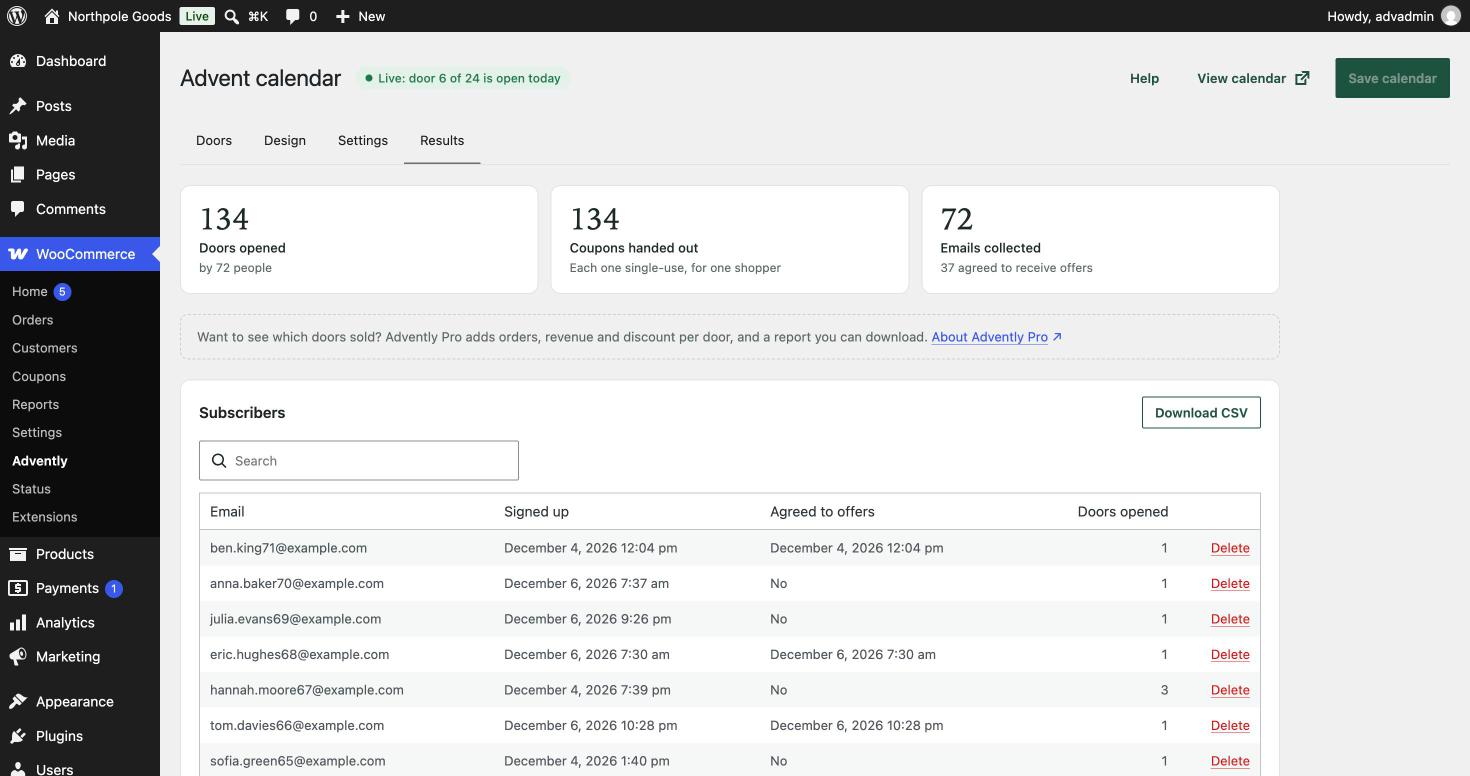This screenshot has height=776, width=1470.
Task: Click the WooCommerce logo icon
Action: [18, 254]
